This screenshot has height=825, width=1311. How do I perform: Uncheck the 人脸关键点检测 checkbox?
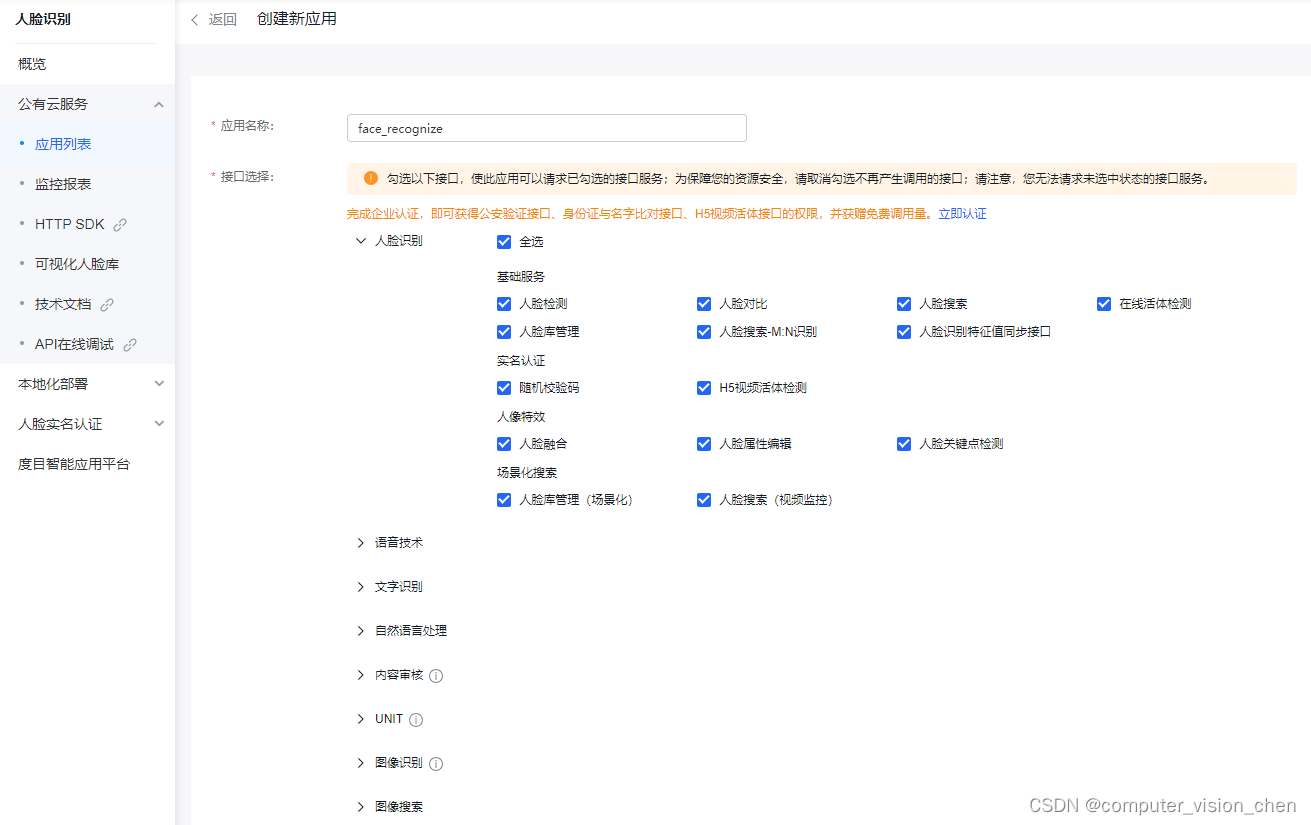[904, 444]
